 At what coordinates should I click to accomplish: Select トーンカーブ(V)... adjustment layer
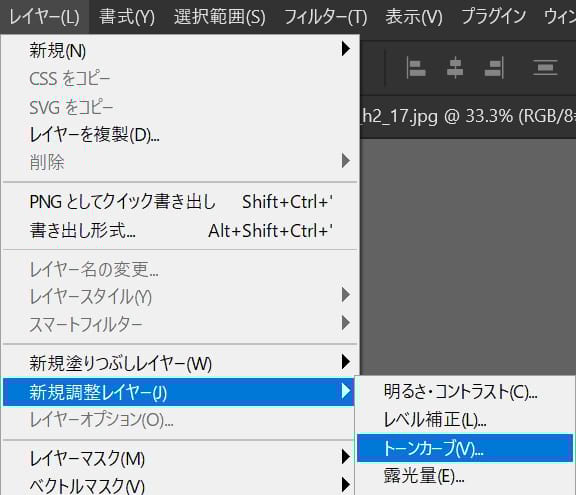pyautogui.click(x=465, y=448)
